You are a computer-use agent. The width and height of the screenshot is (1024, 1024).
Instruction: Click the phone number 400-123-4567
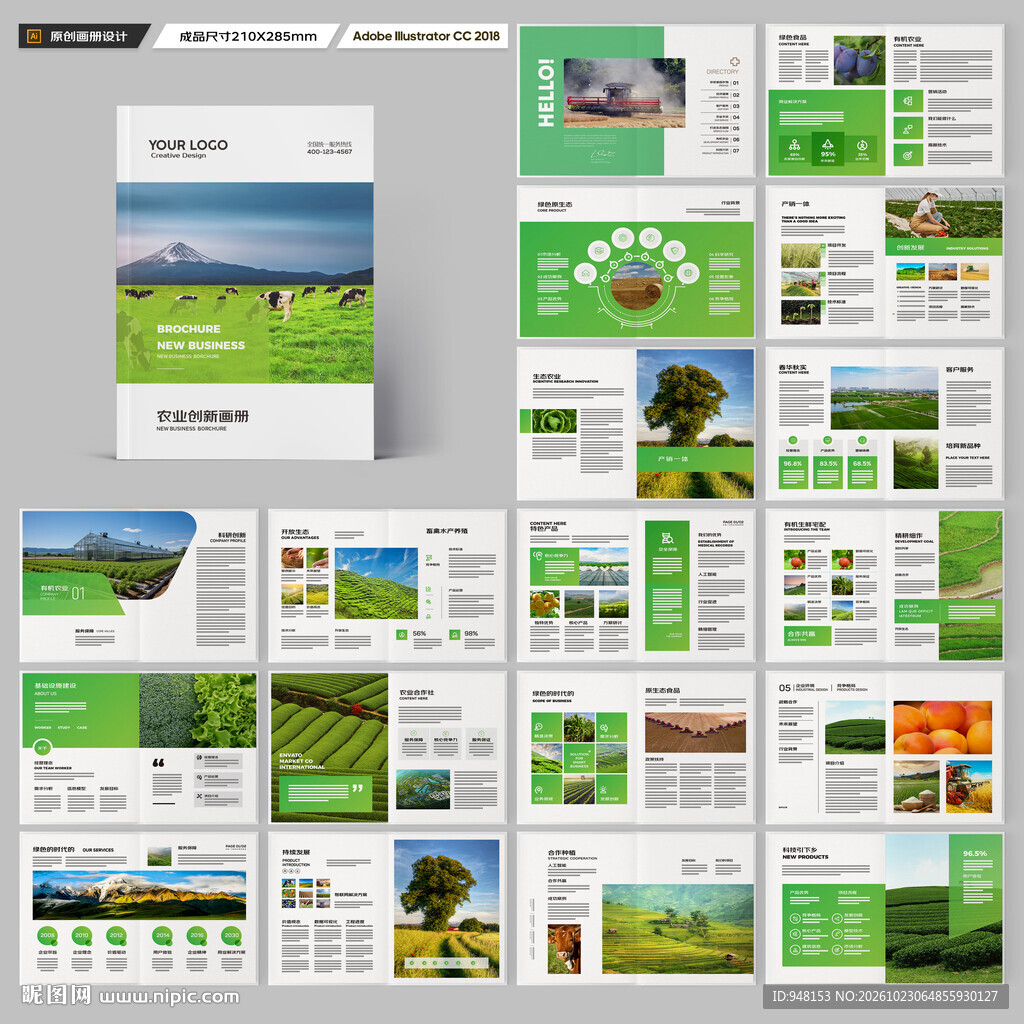329,152
